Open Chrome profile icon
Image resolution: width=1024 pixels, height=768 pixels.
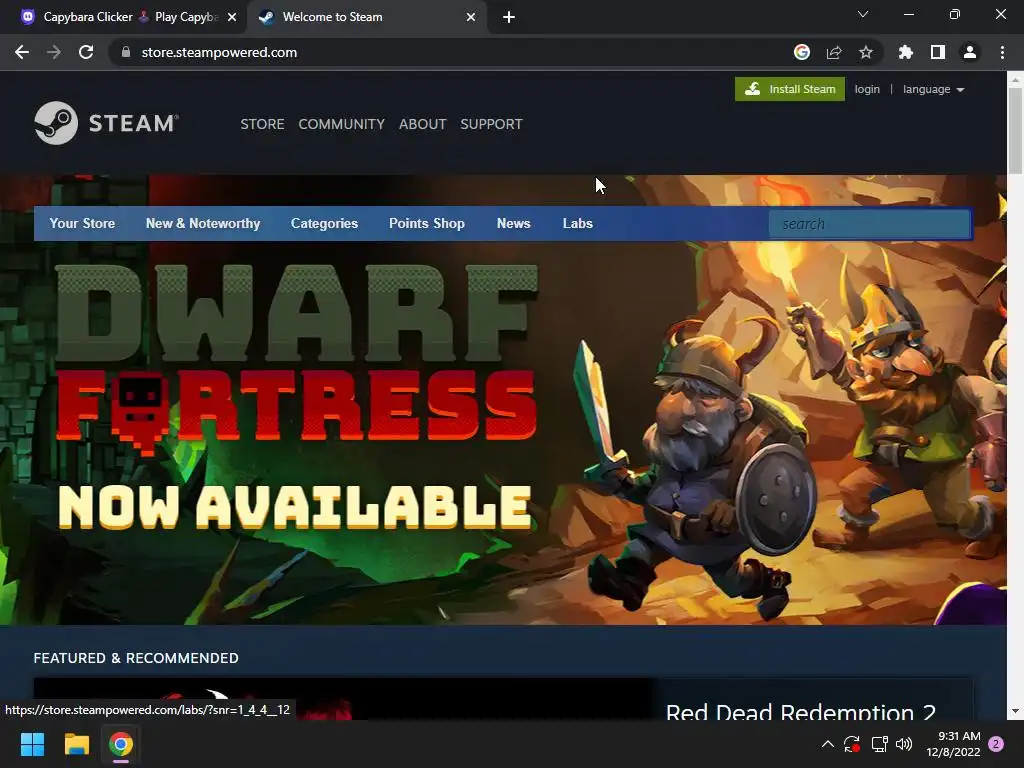(970, 52)
